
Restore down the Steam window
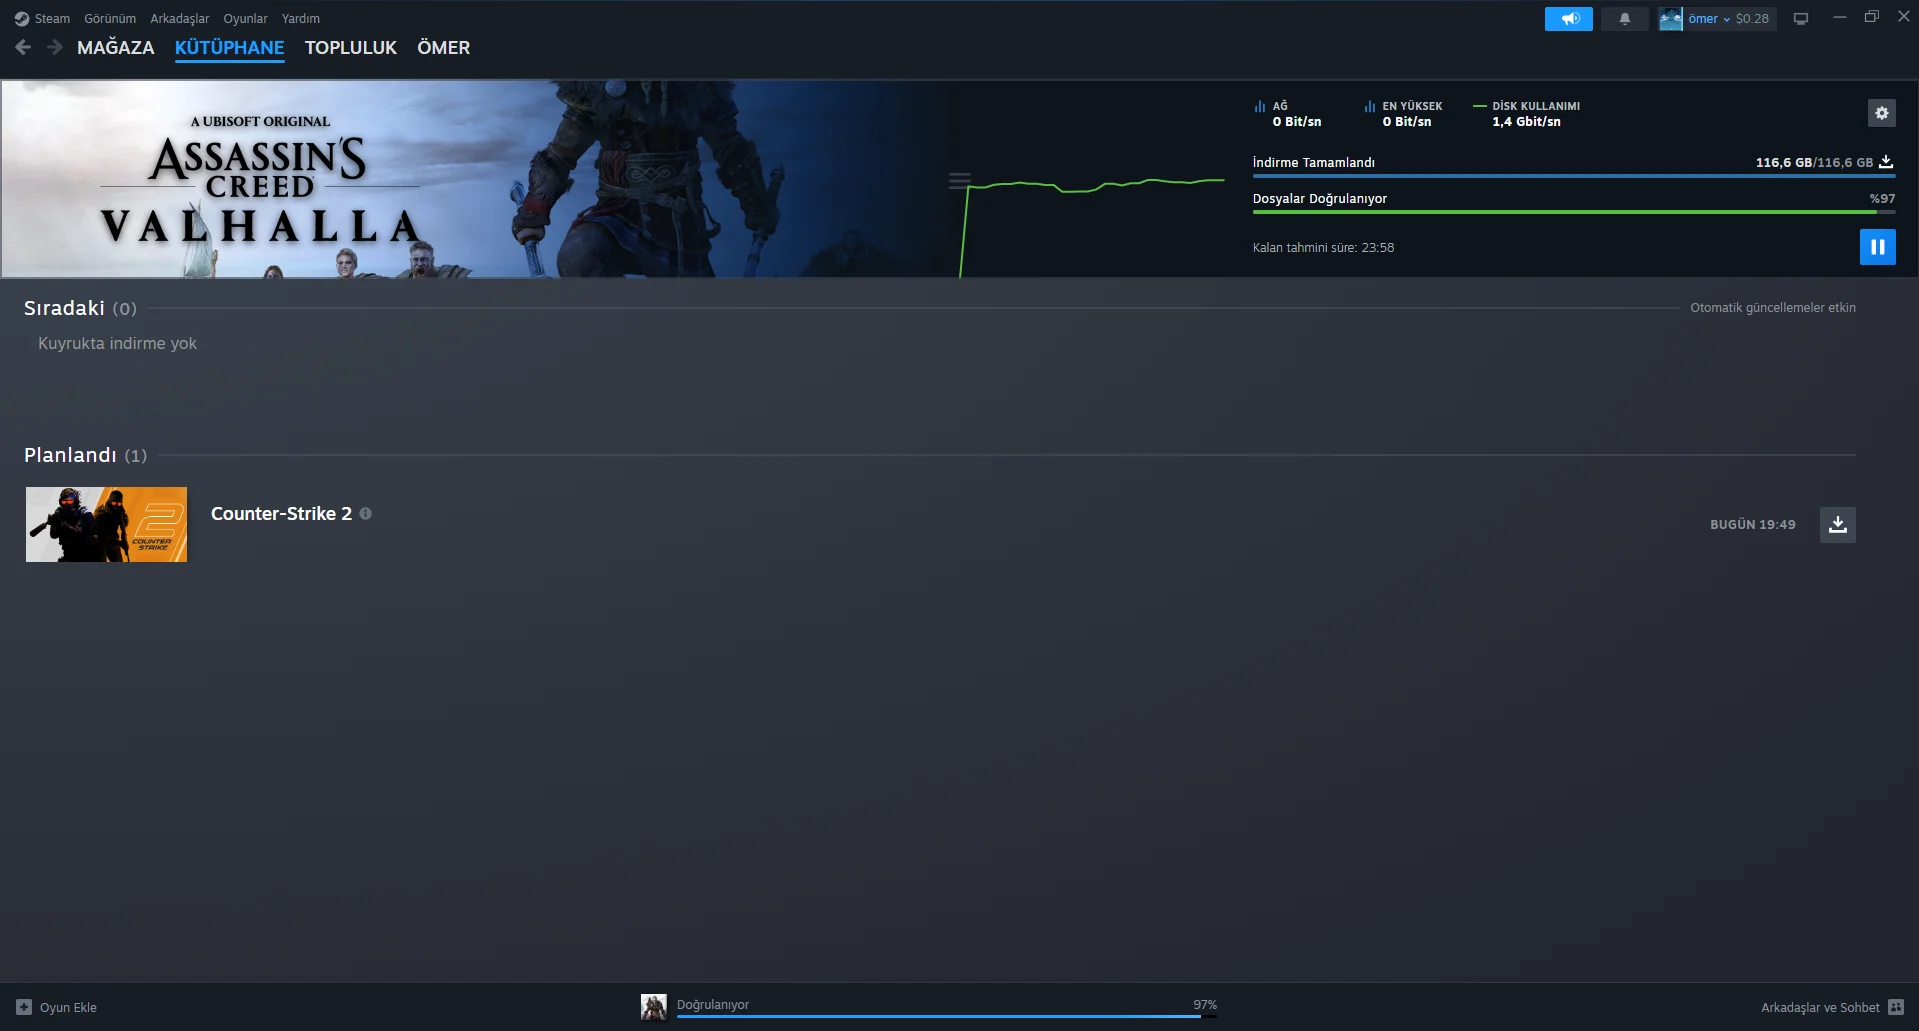(1871, 17)
